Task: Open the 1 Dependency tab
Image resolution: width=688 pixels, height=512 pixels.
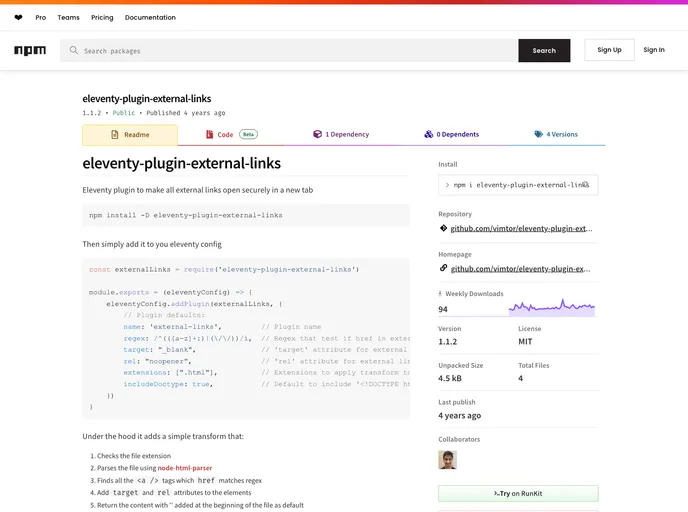Action: [341, 135]
